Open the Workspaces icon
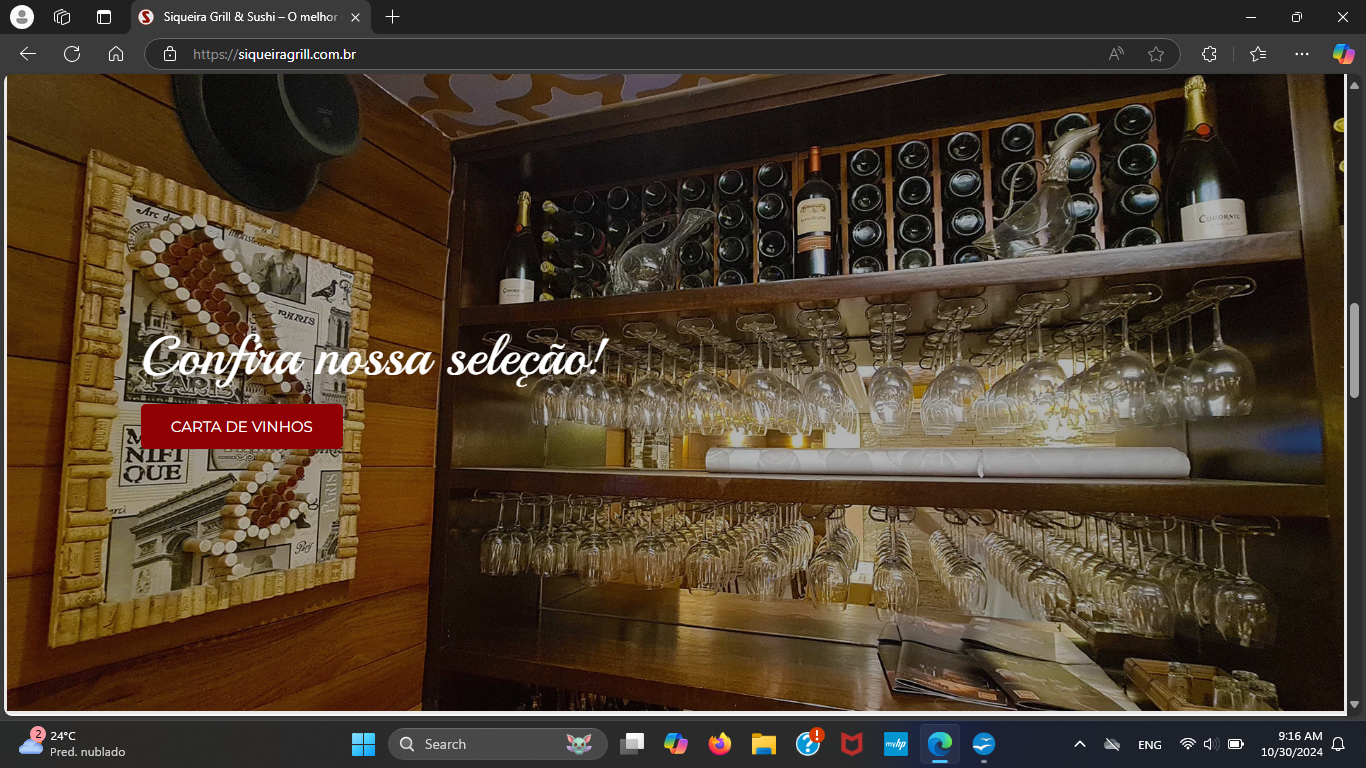This screenshot has width=1366, height=768. [62, 17]
